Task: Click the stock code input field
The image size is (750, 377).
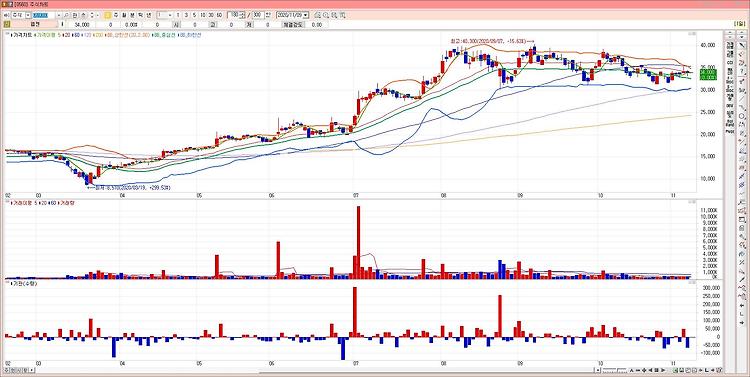Action: (x=44, y=15)
